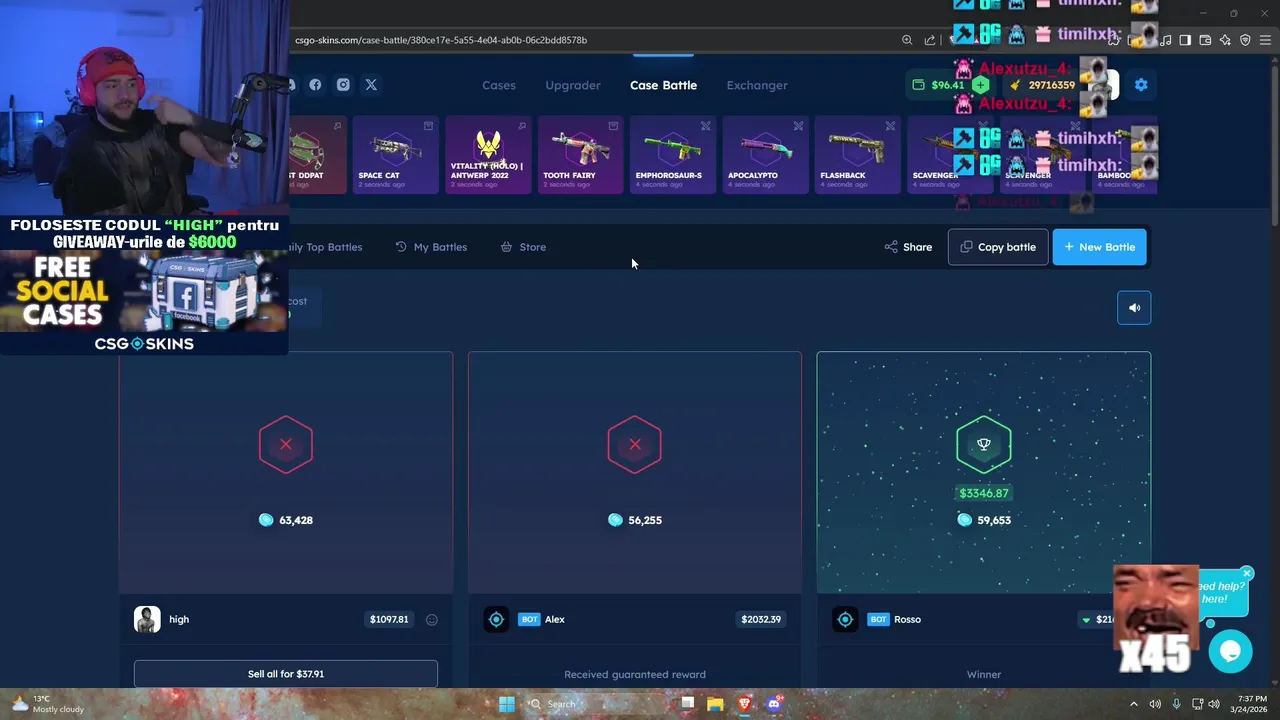Click the browser zoom magnifier icon
1280x720 pixels.
[907, 40]
